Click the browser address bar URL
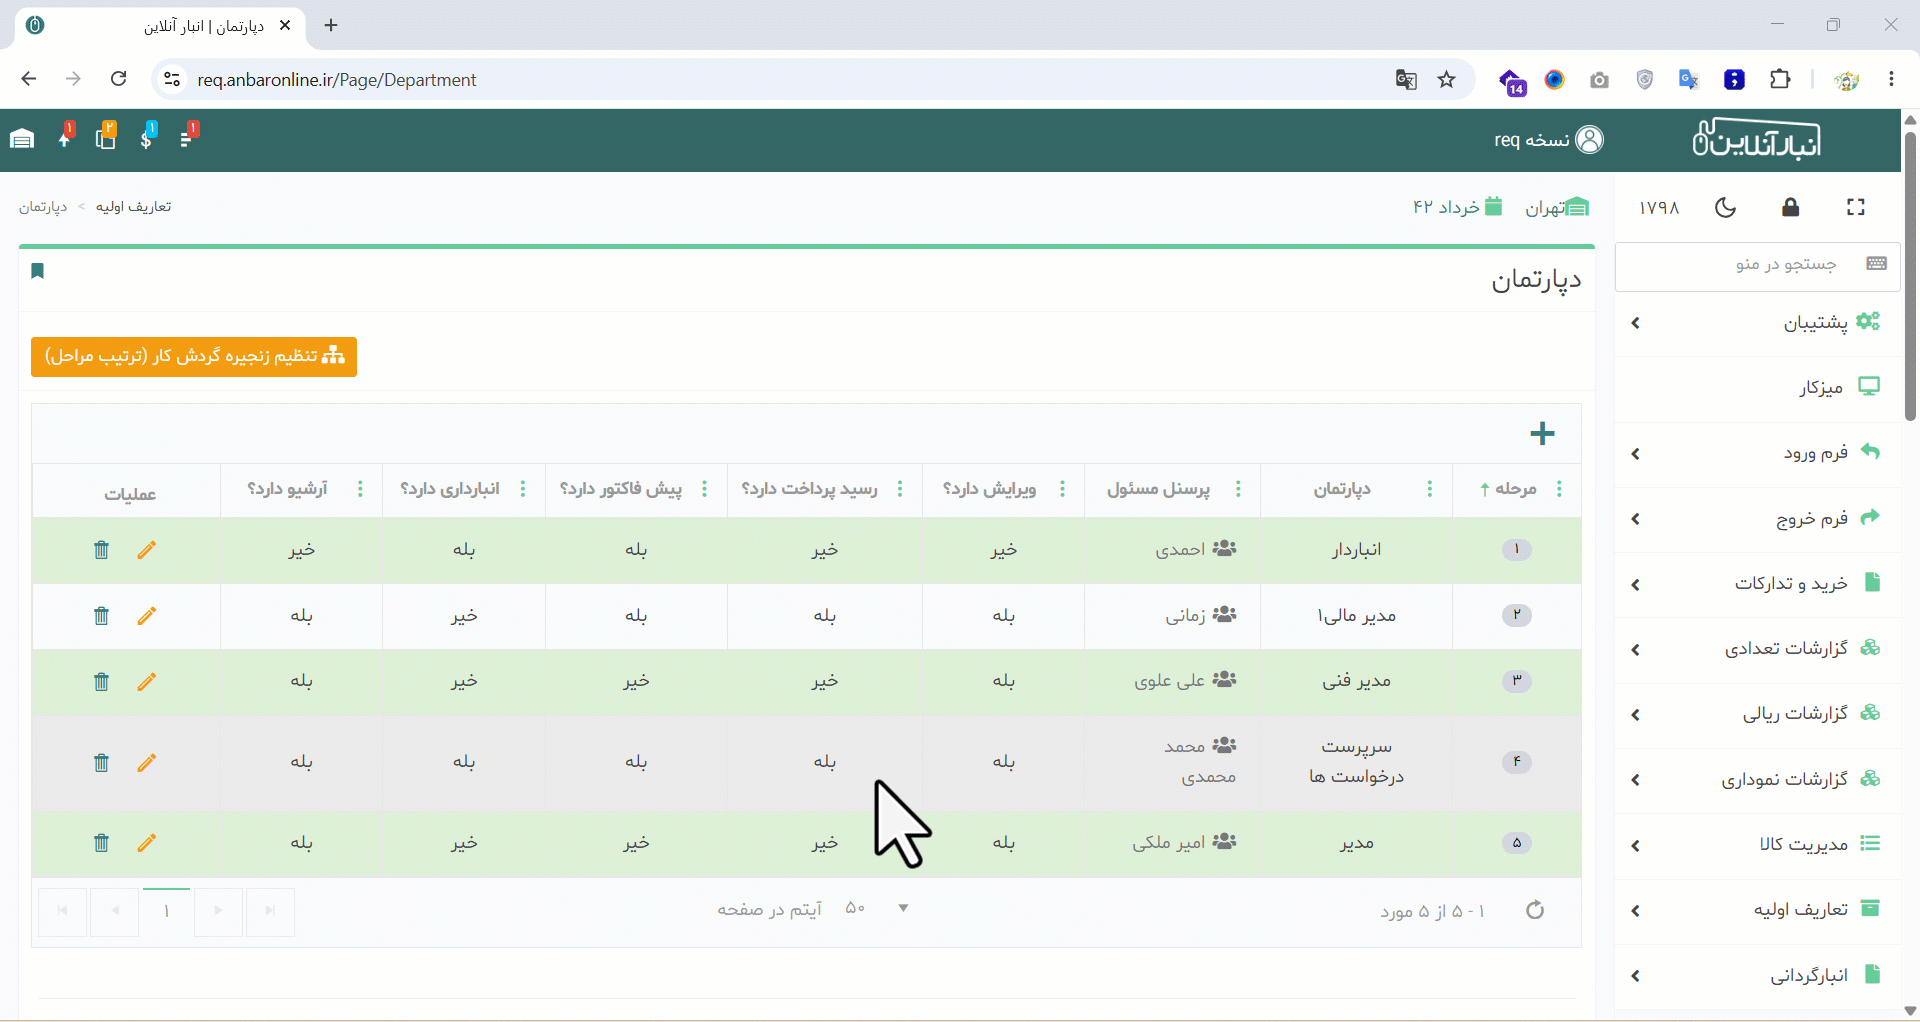Viewport: 1920px width, 1022px height. (337, 80)
